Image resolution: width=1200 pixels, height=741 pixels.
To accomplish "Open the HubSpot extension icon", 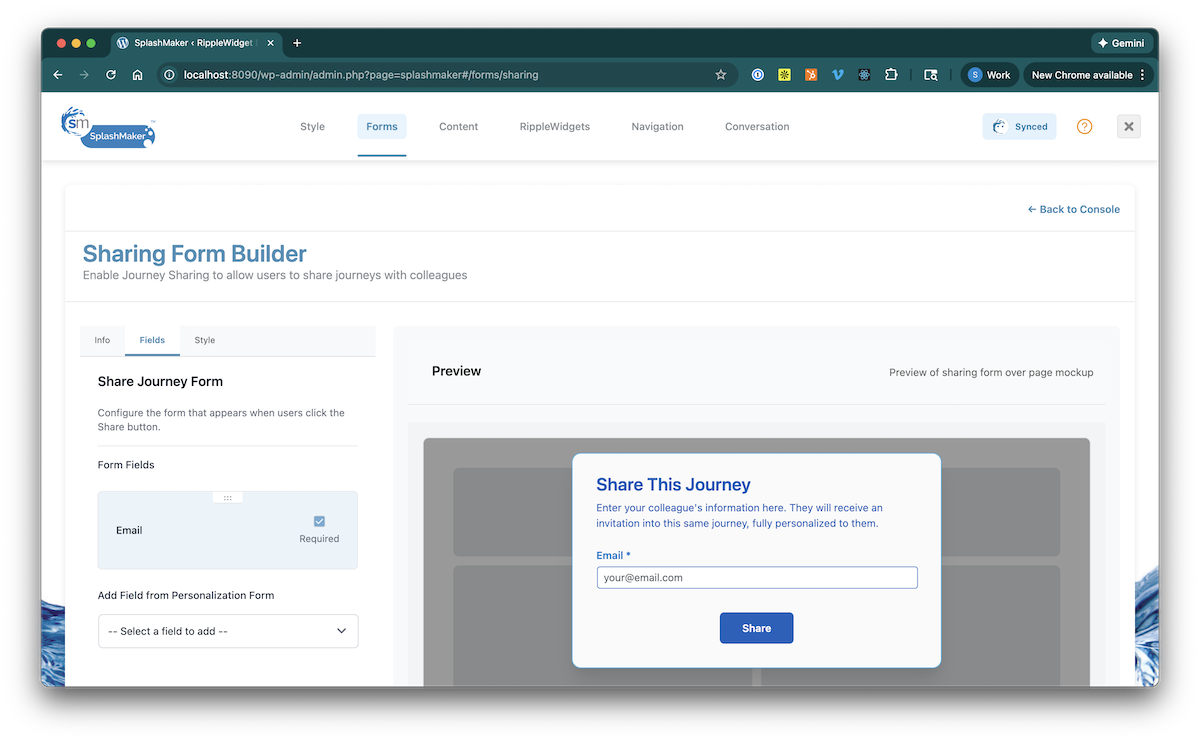I will click(x=811, y=75).
